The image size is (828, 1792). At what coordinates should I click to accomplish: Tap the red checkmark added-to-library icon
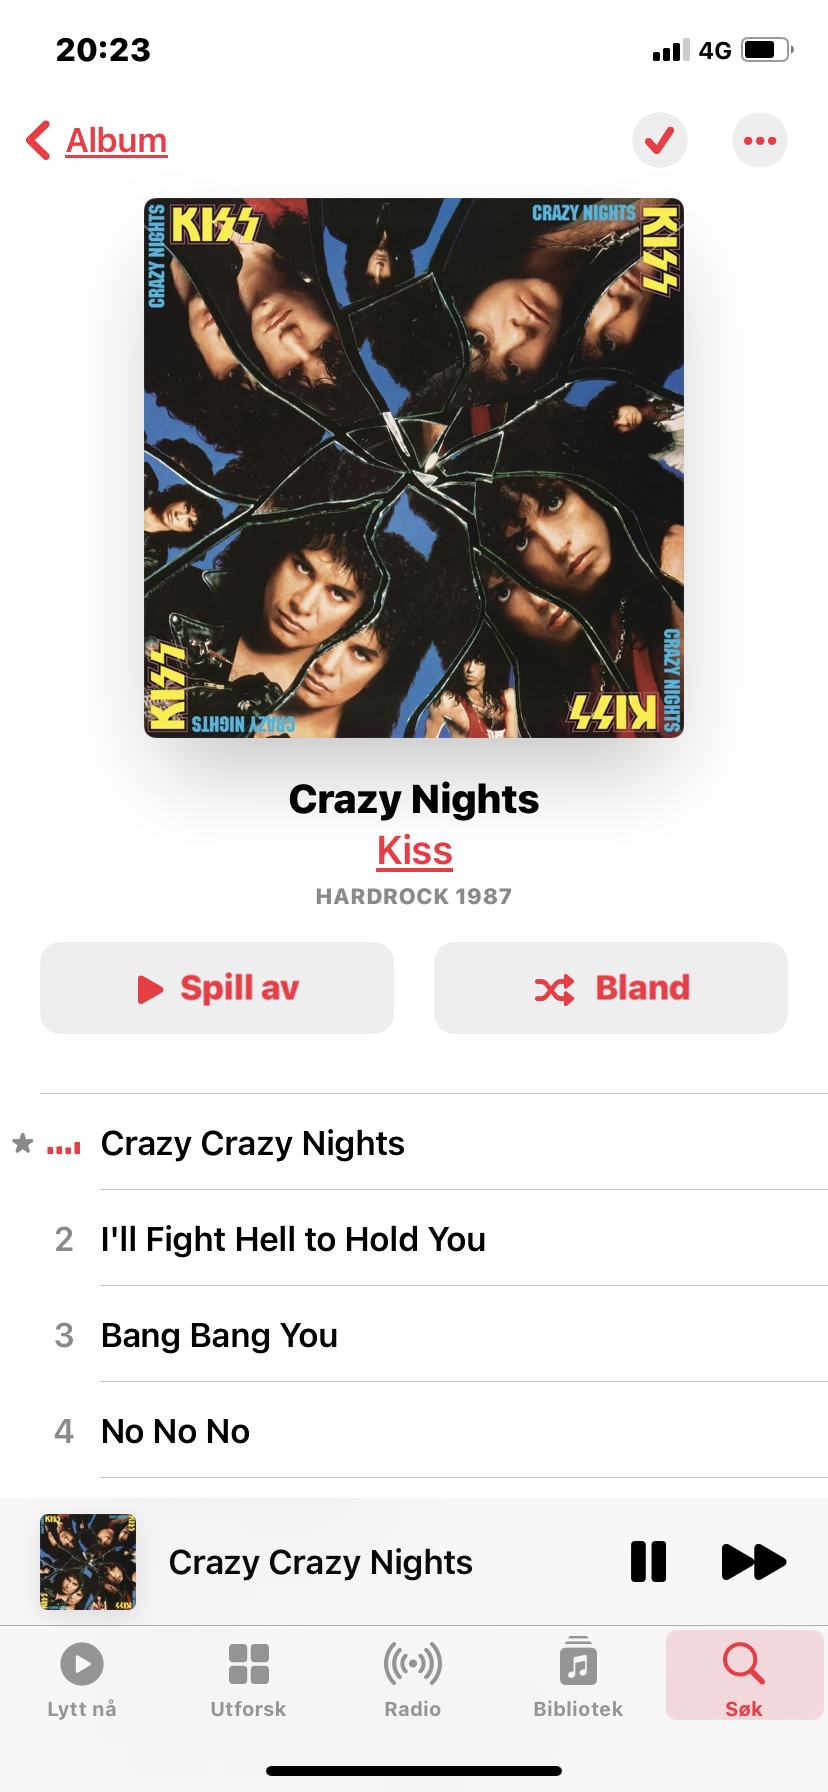[x=659, y=140]
